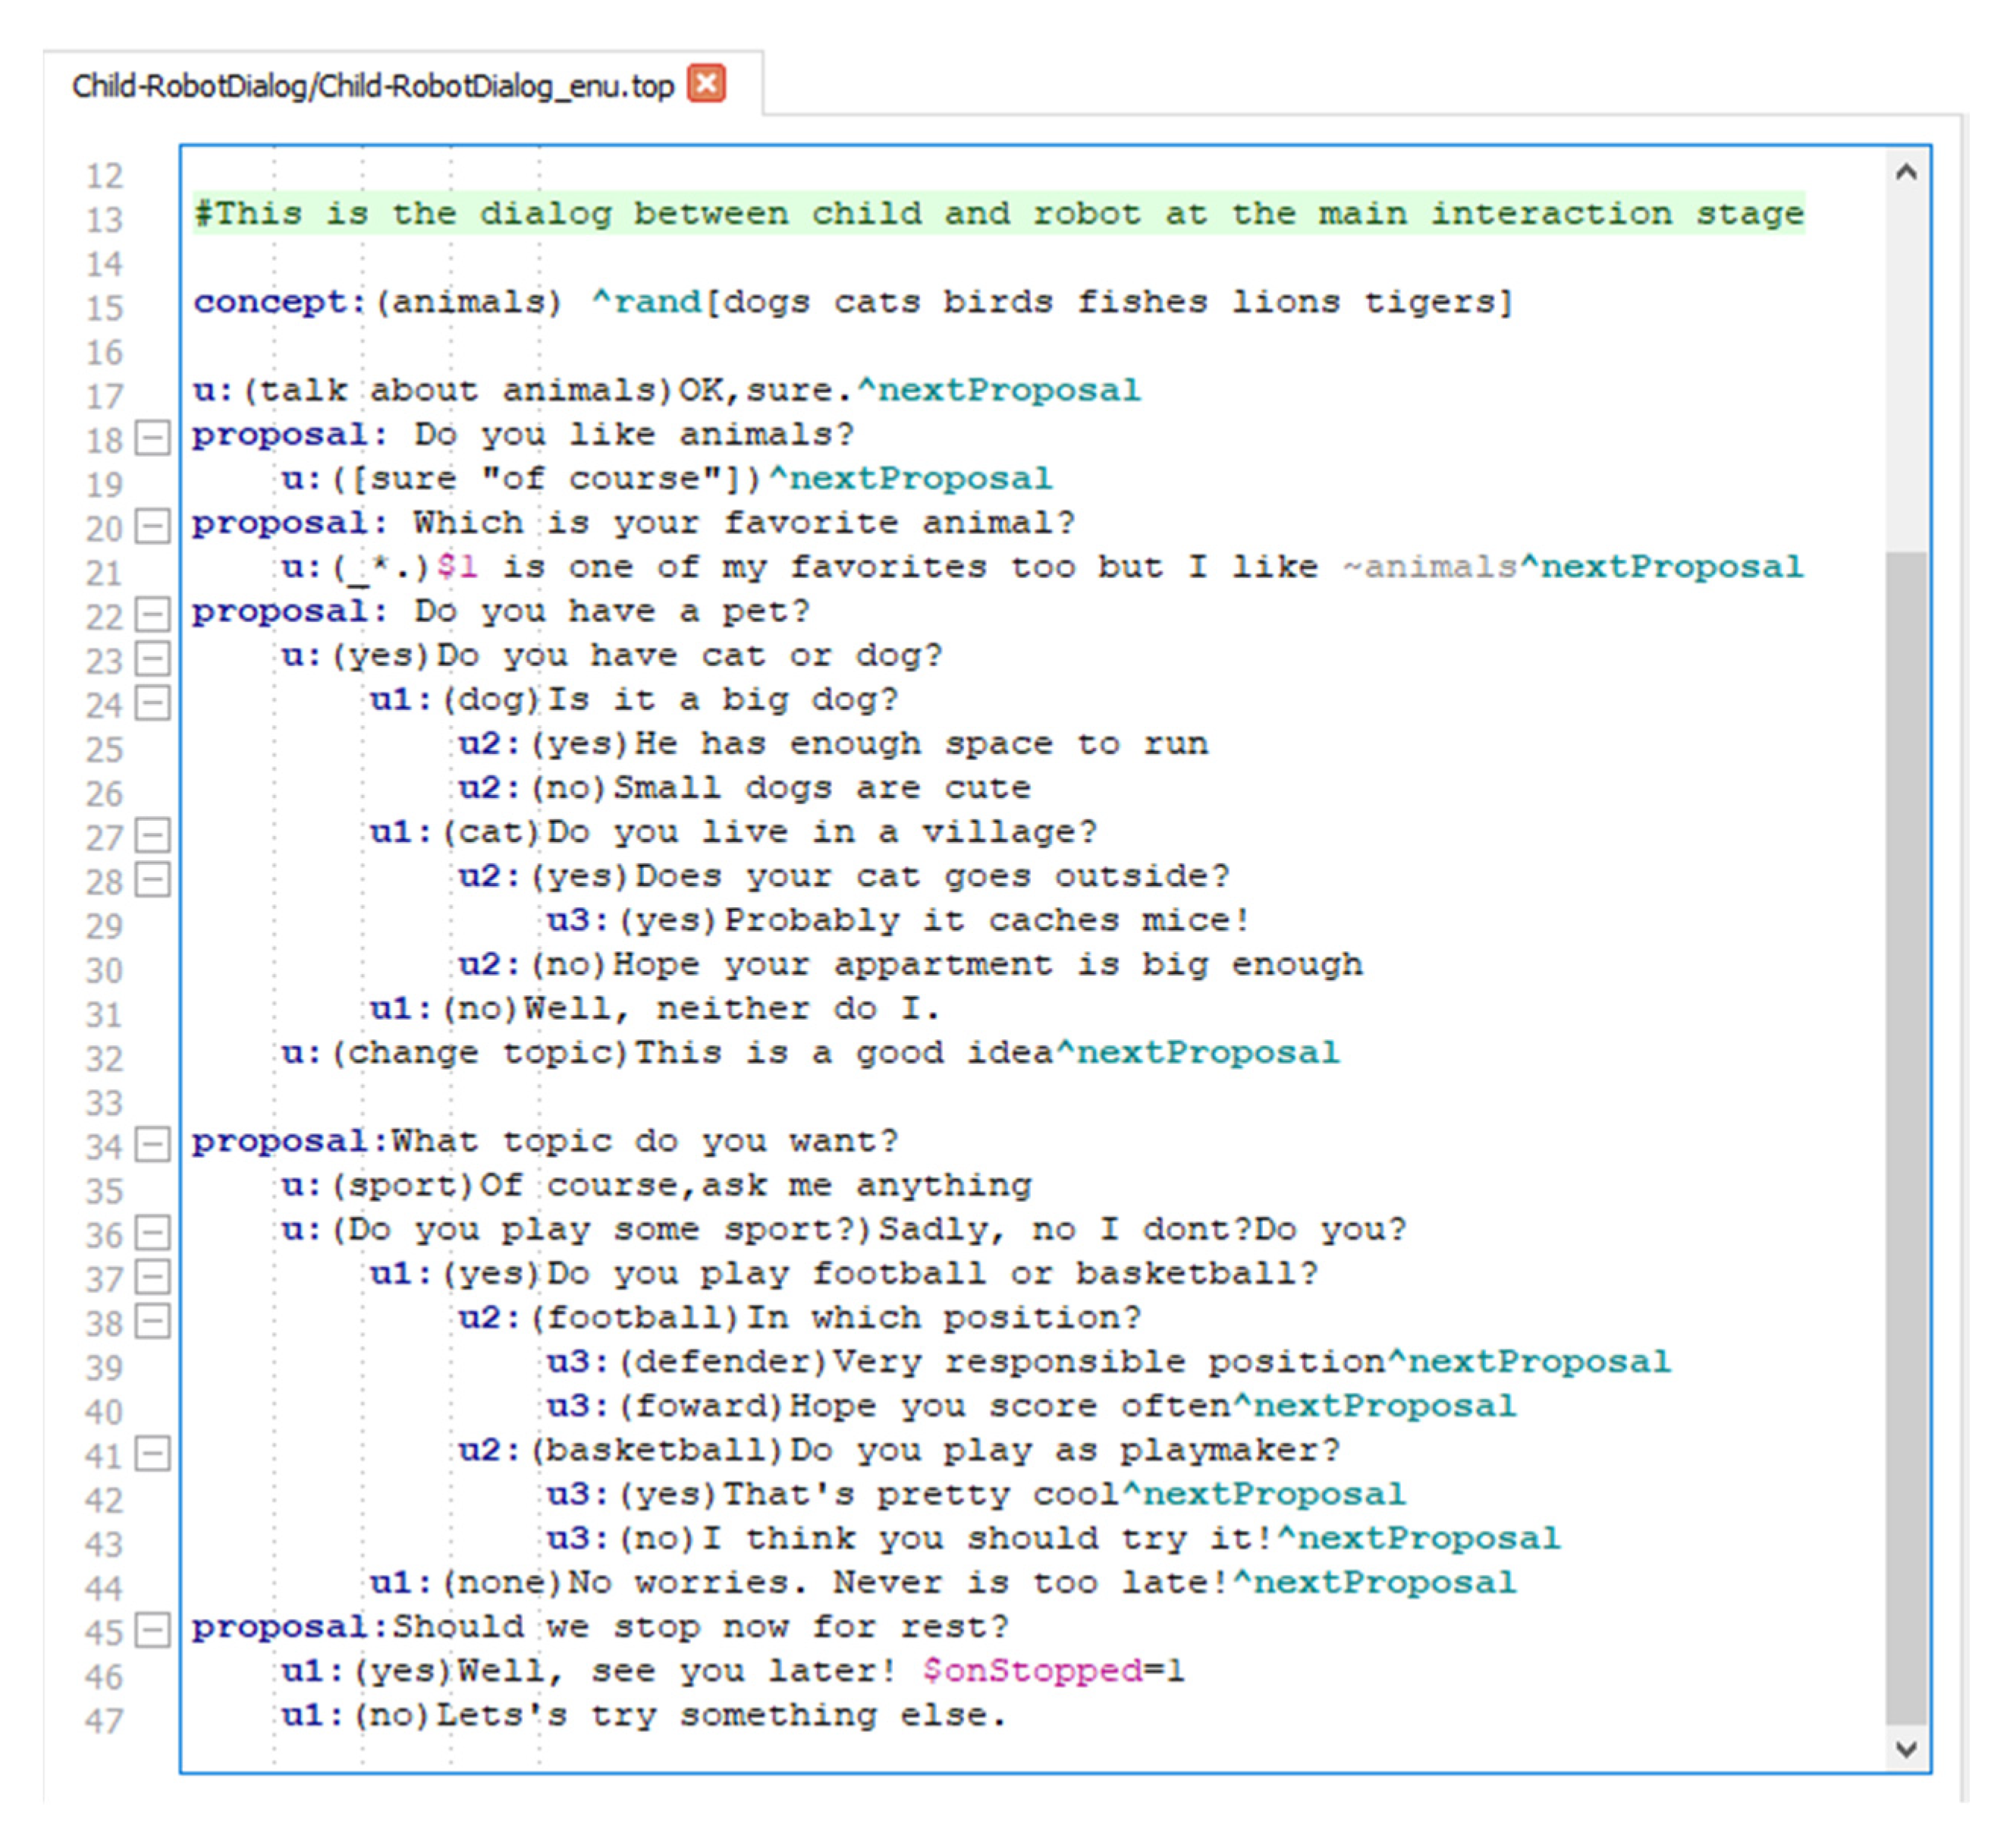The height and width of the screenshot is (1848, 2004).
Task: Collapse the fold at line 23
Action: [x=153, y=657]
